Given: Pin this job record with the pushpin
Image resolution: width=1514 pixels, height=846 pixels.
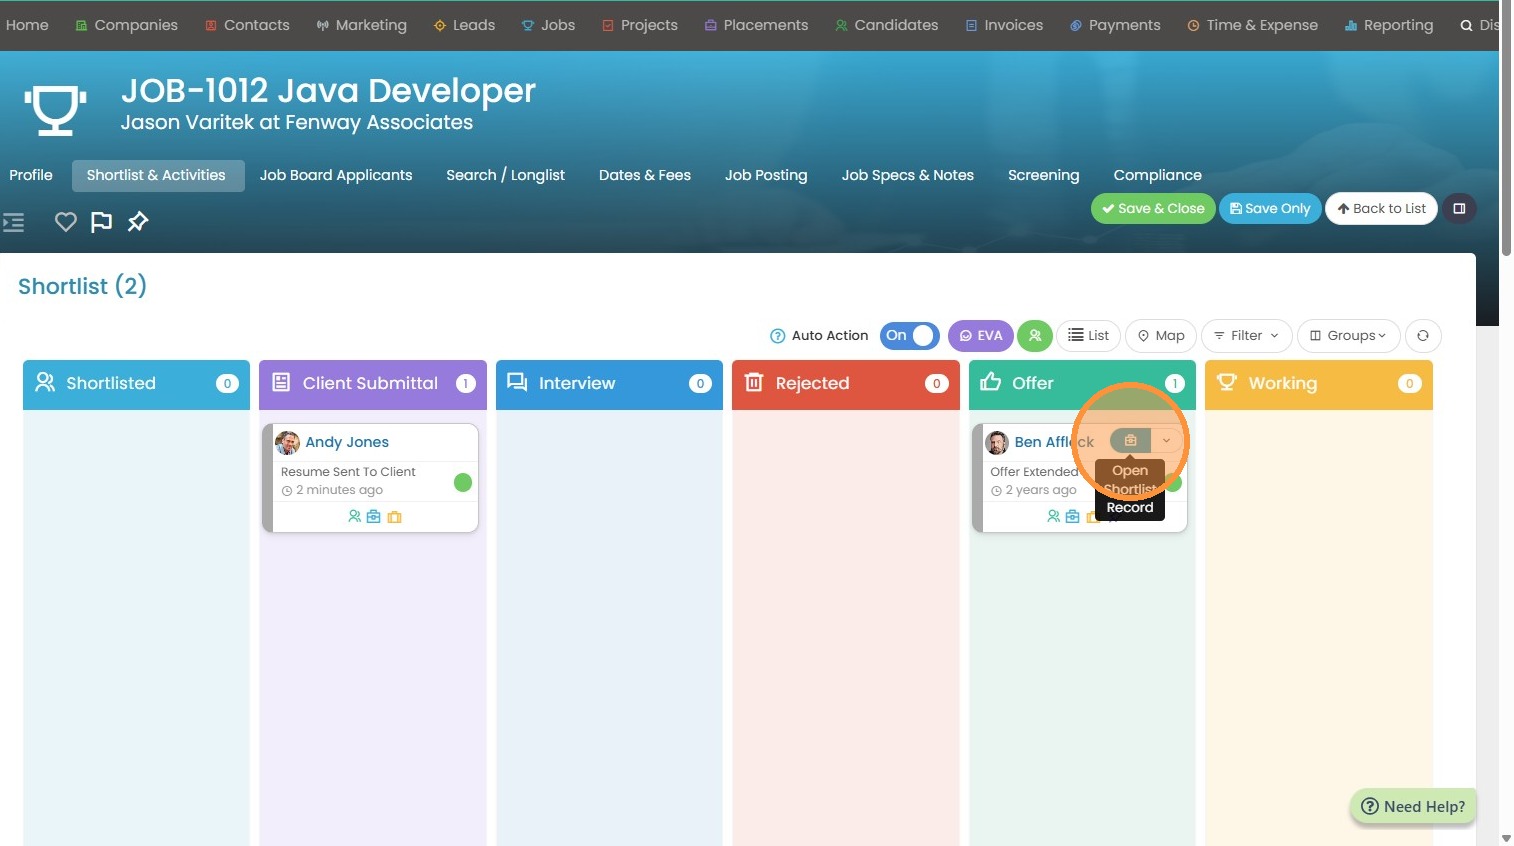Looking at the screenshot, I should tap(138, 222).
